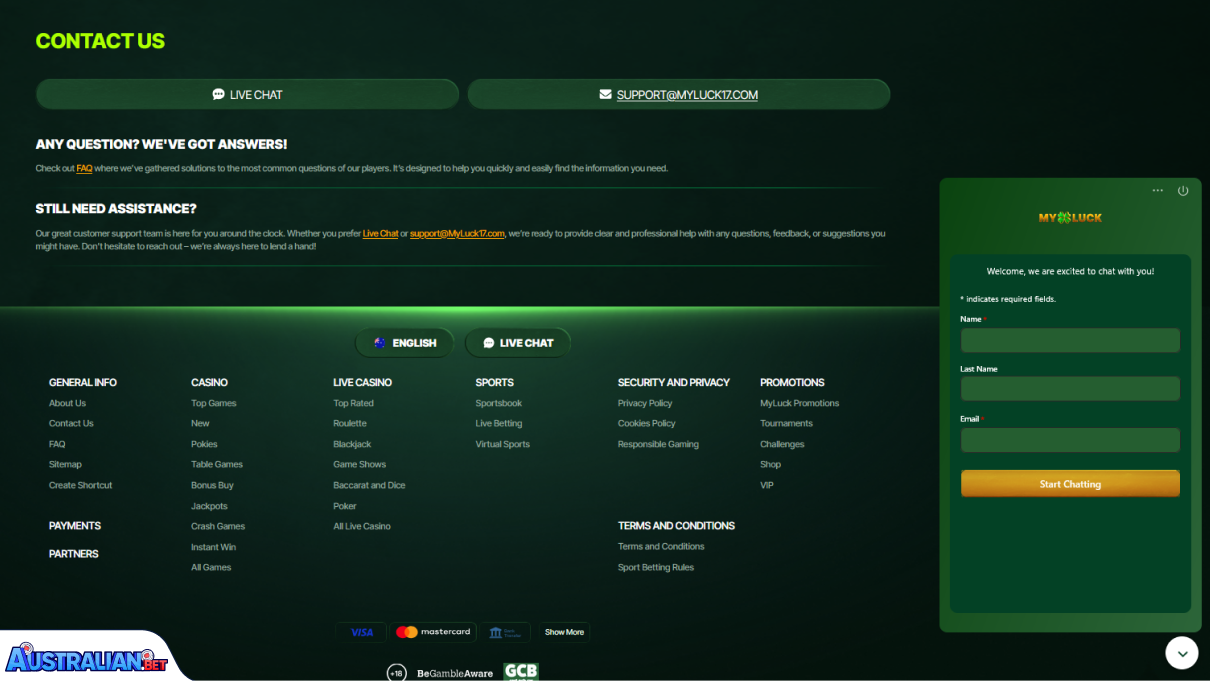Click the Visa payment logo

362,632
